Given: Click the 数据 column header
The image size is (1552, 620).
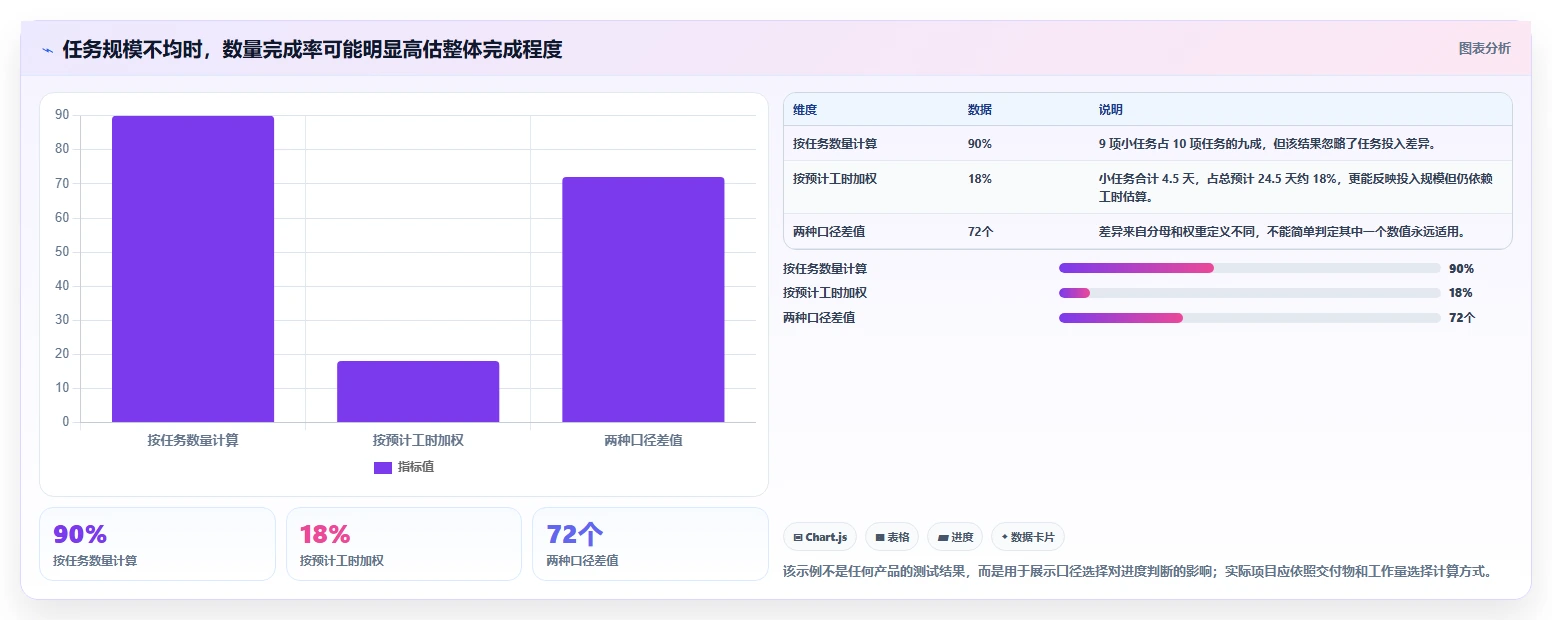Looking at the screenshot, I should (980, 110).
